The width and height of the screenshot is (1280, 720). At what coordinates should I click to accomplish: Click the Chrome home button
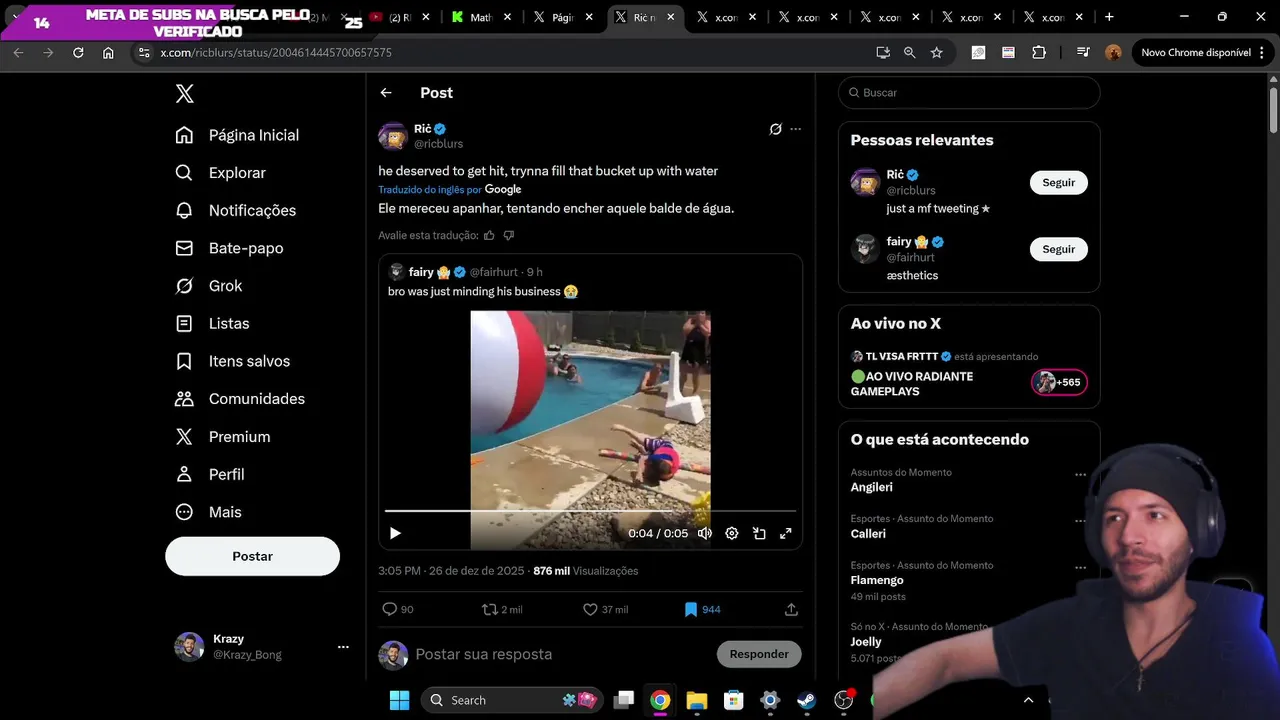(108, 53)
